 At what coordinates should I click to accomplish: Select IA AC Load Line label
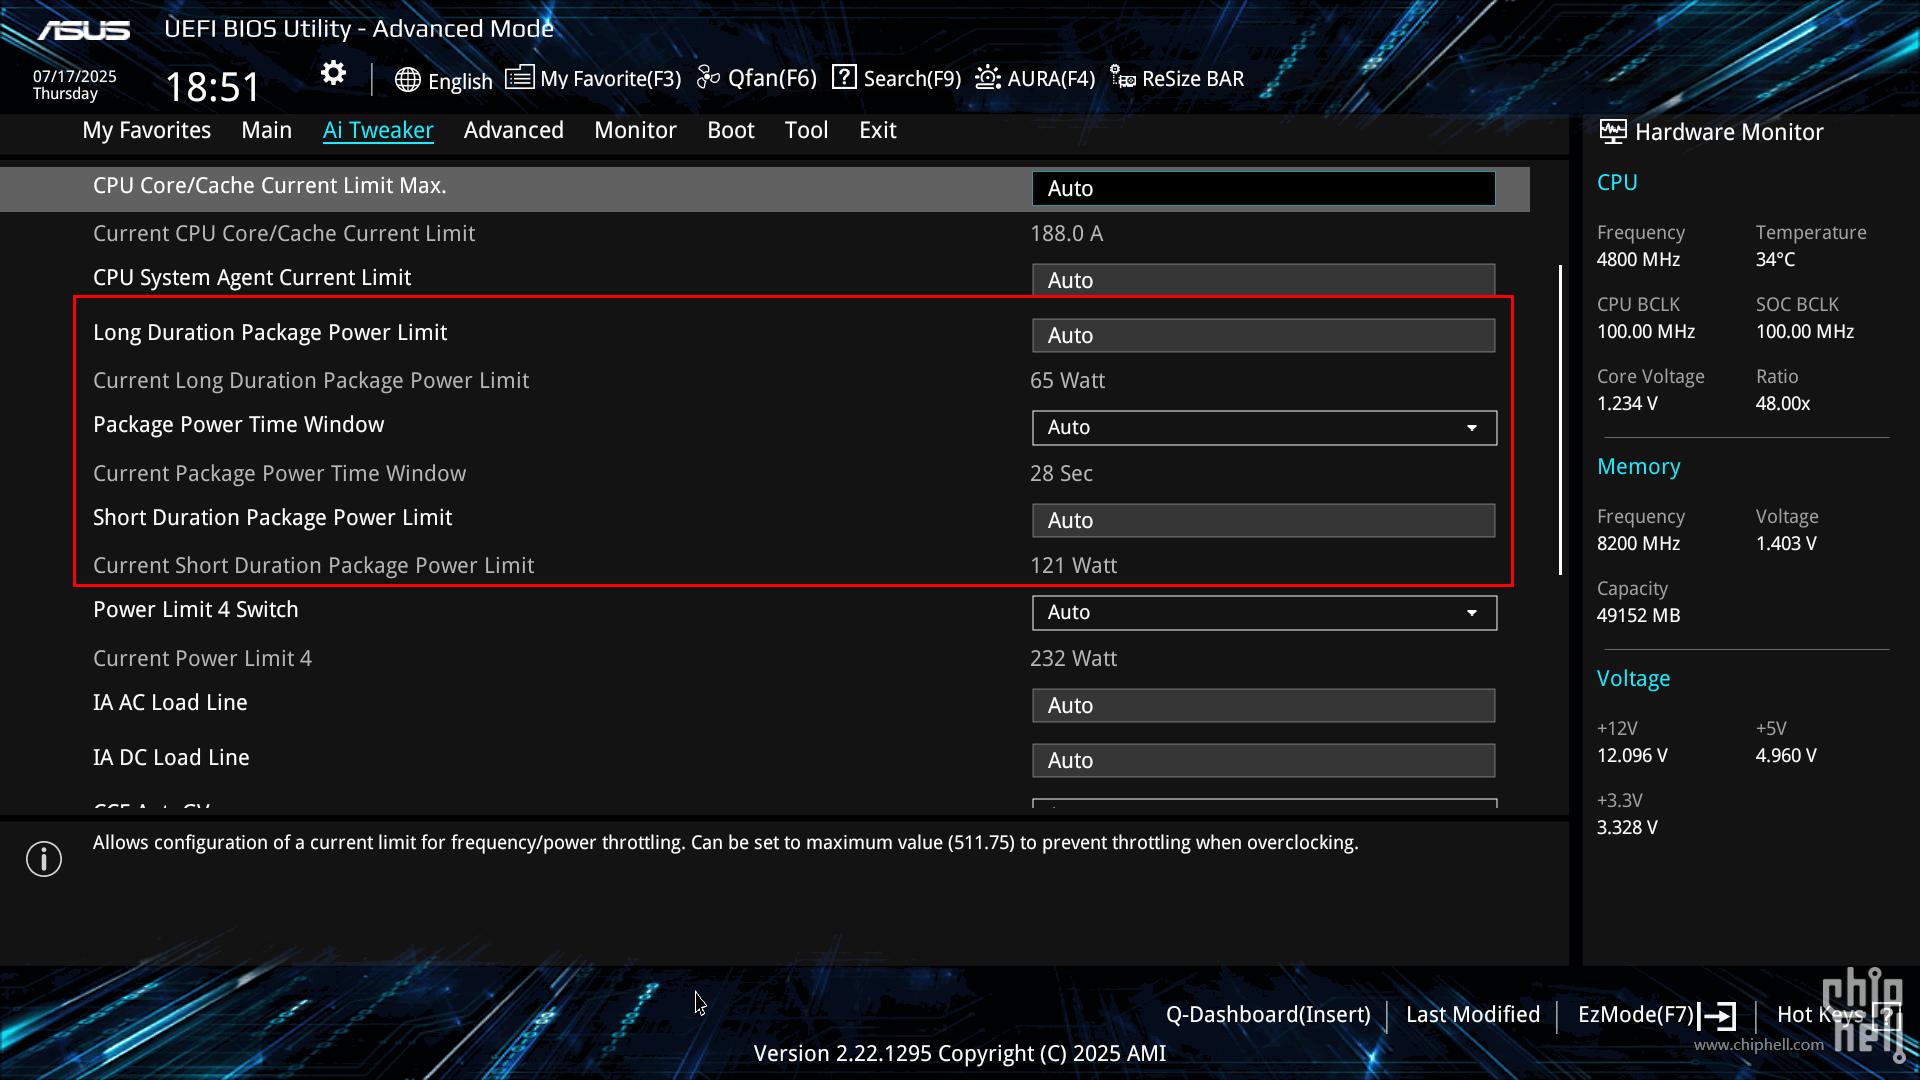point(170,703)
